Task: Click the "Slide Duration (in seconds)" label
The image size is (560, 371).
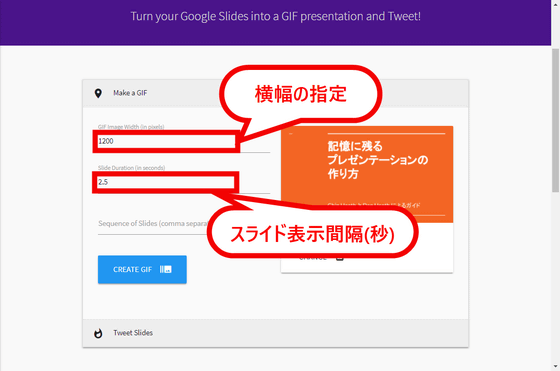Action: tap(131, 167)
